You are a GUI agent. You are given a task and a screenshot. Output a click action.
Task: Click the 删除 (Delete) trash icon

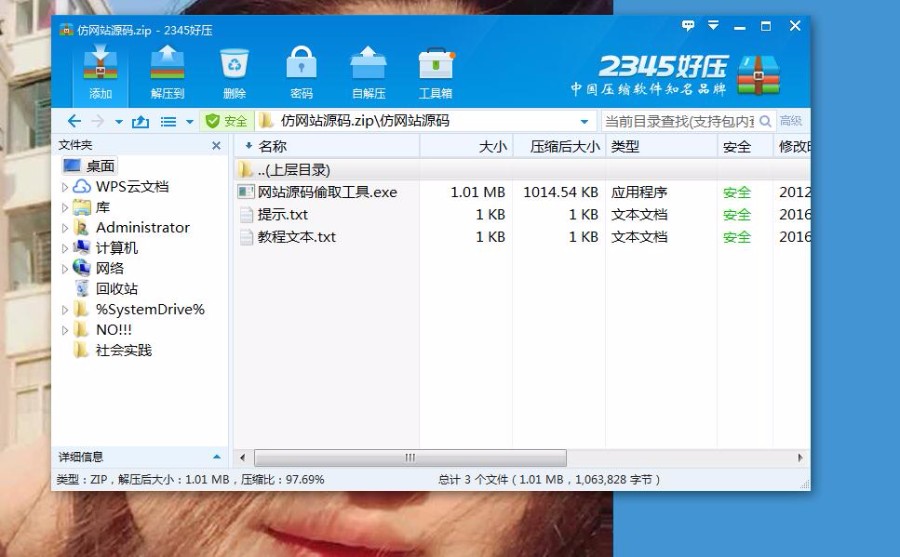tap(234, 74)
